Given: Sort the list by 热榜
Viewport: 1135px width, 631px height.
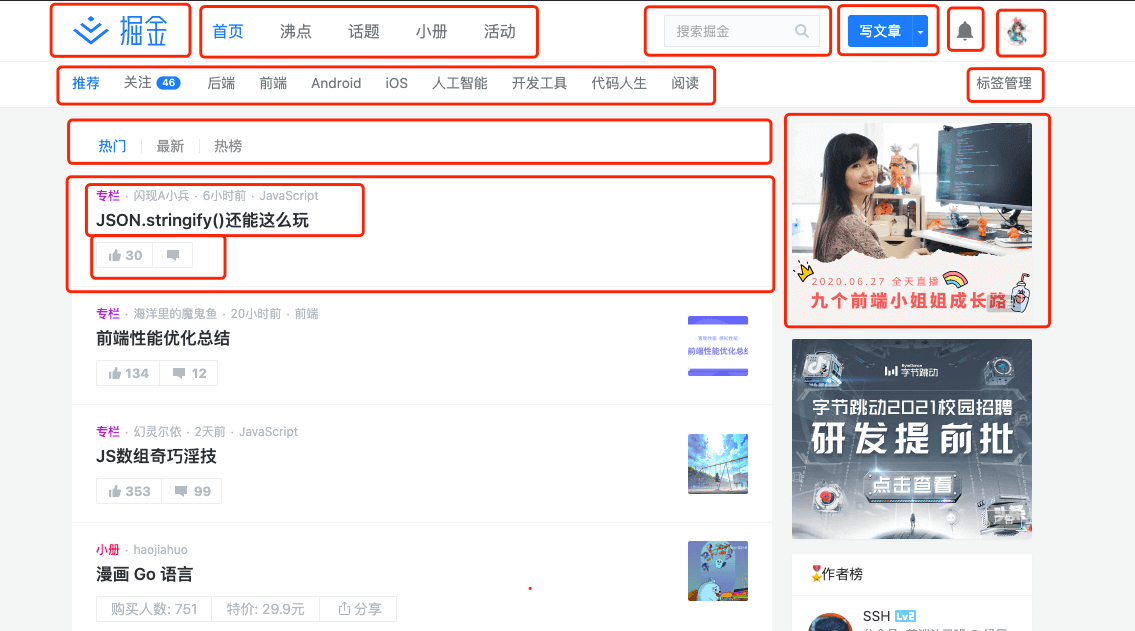Looking at the screenshot, I should click(x=228, y=146).
